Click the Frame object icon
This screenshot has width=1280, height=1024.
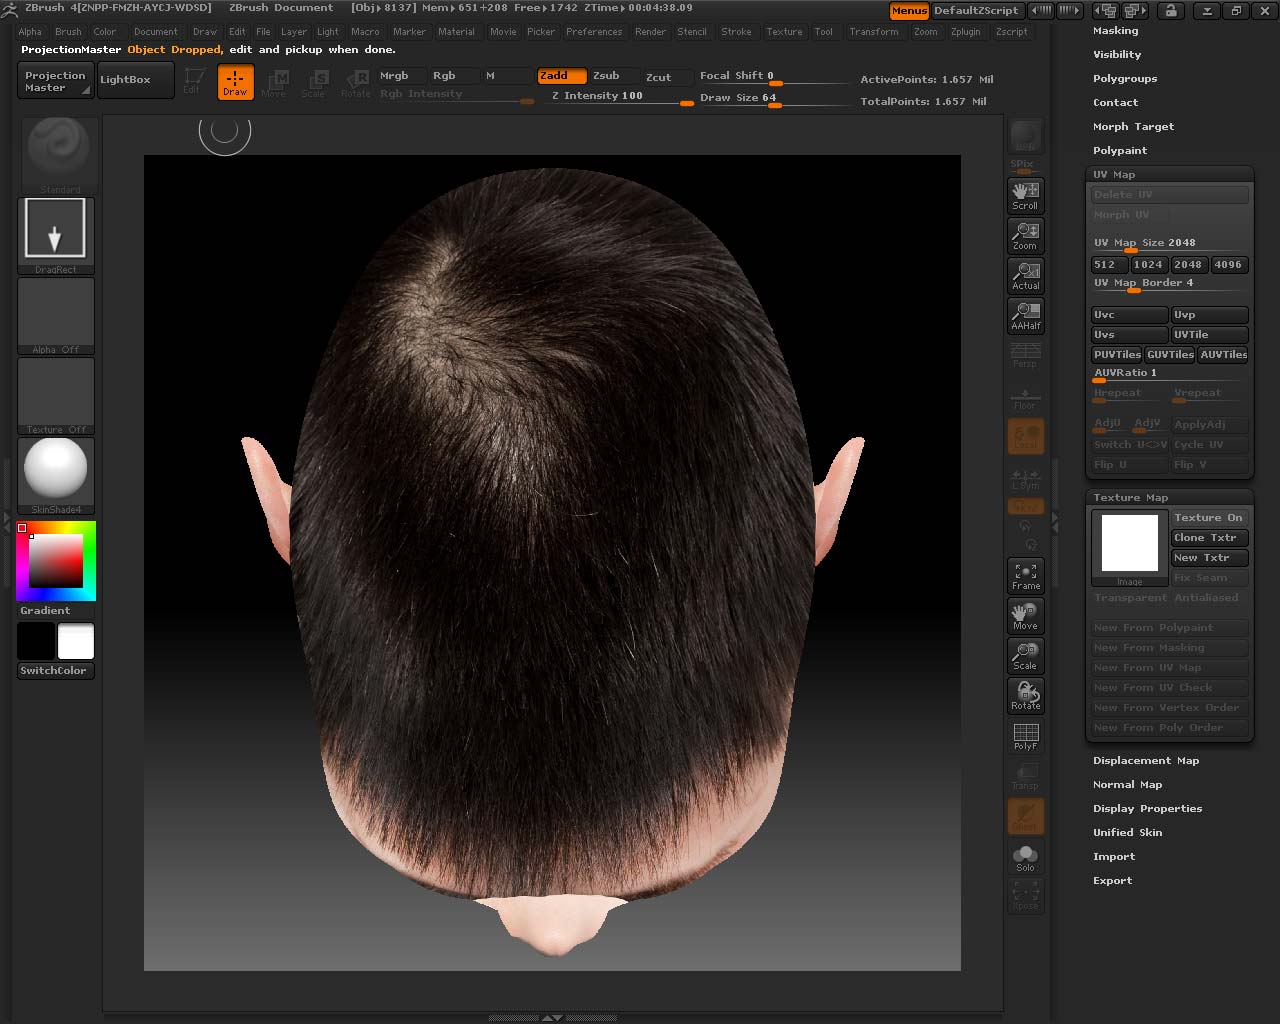1025,575
